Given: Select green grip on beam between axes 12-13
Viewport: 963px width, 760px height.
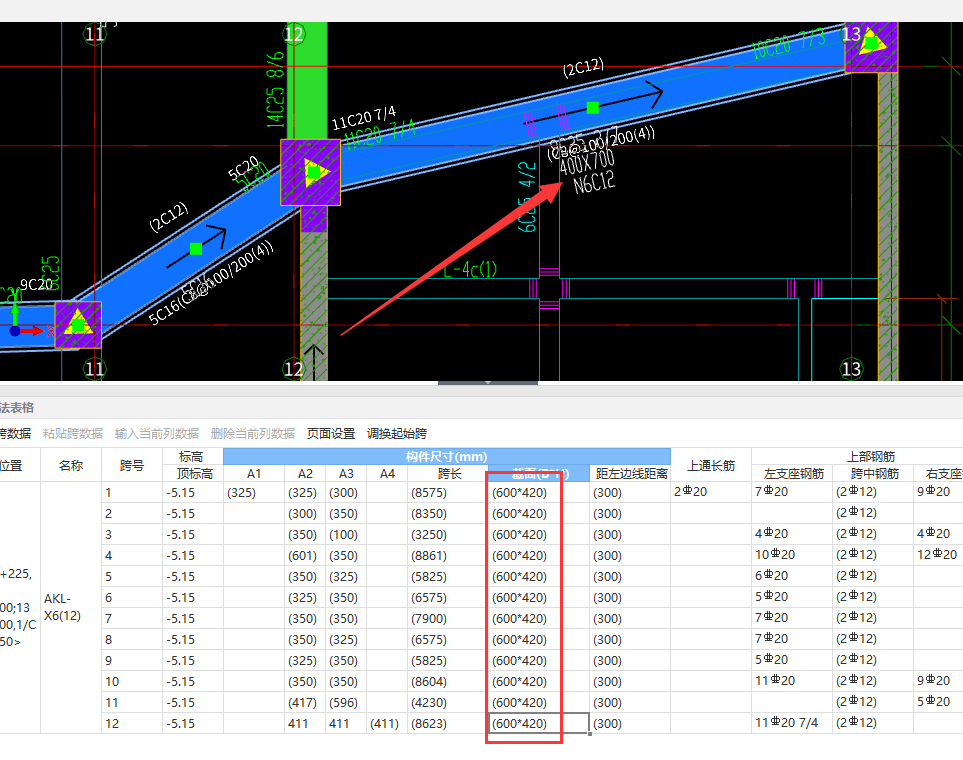Looking at the screenshot, I should [x=593, y=108].
